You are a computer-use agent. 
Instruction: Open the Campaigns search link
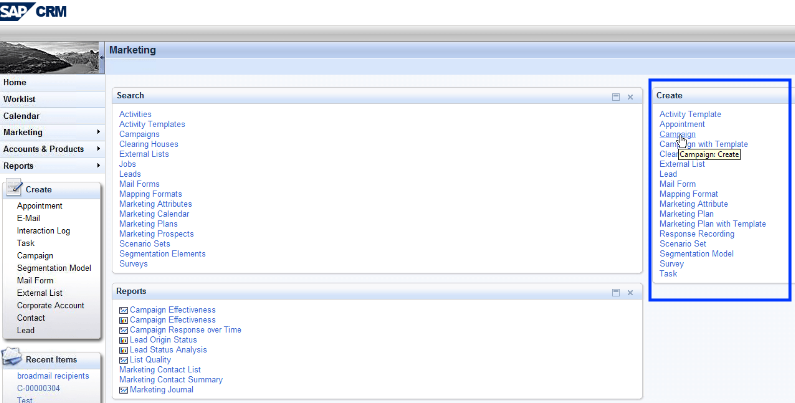[139, 134]
